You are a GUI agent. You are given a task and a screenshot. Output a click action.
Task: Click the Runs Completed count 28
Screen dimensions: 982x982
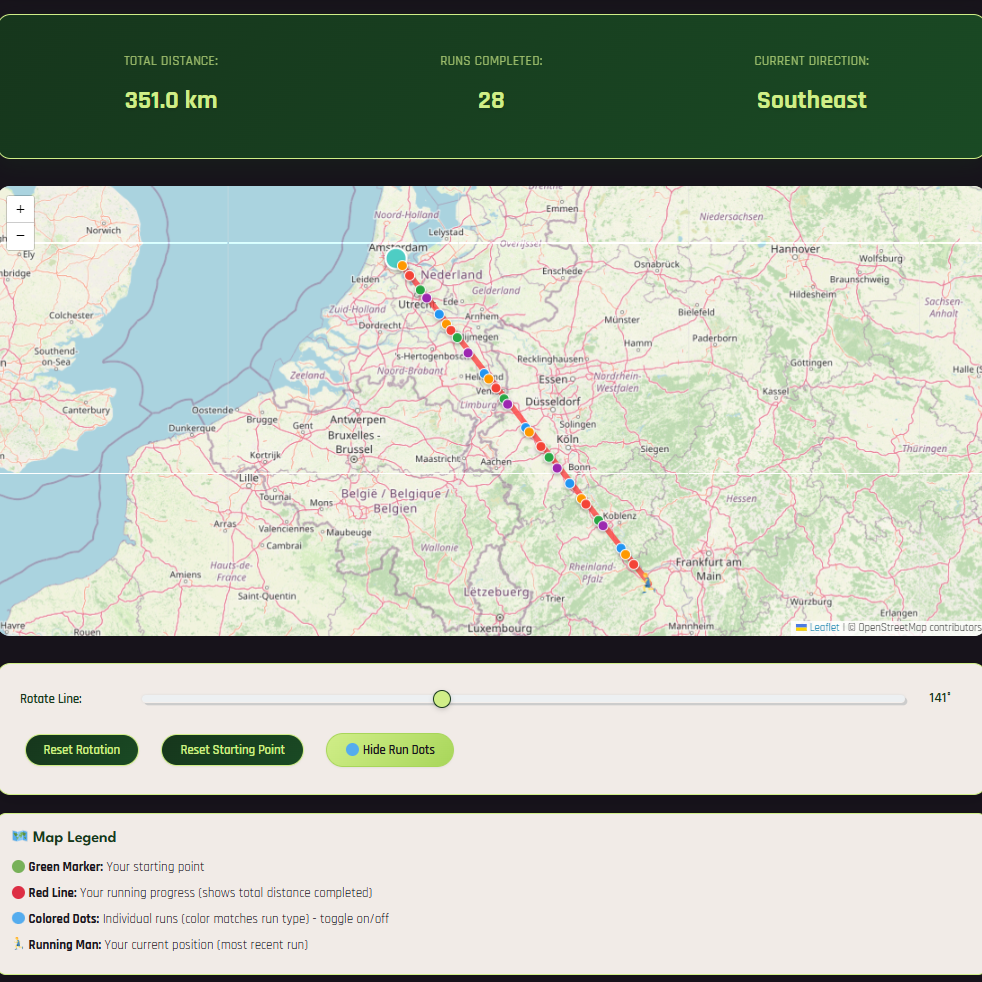tap(491, 100)
